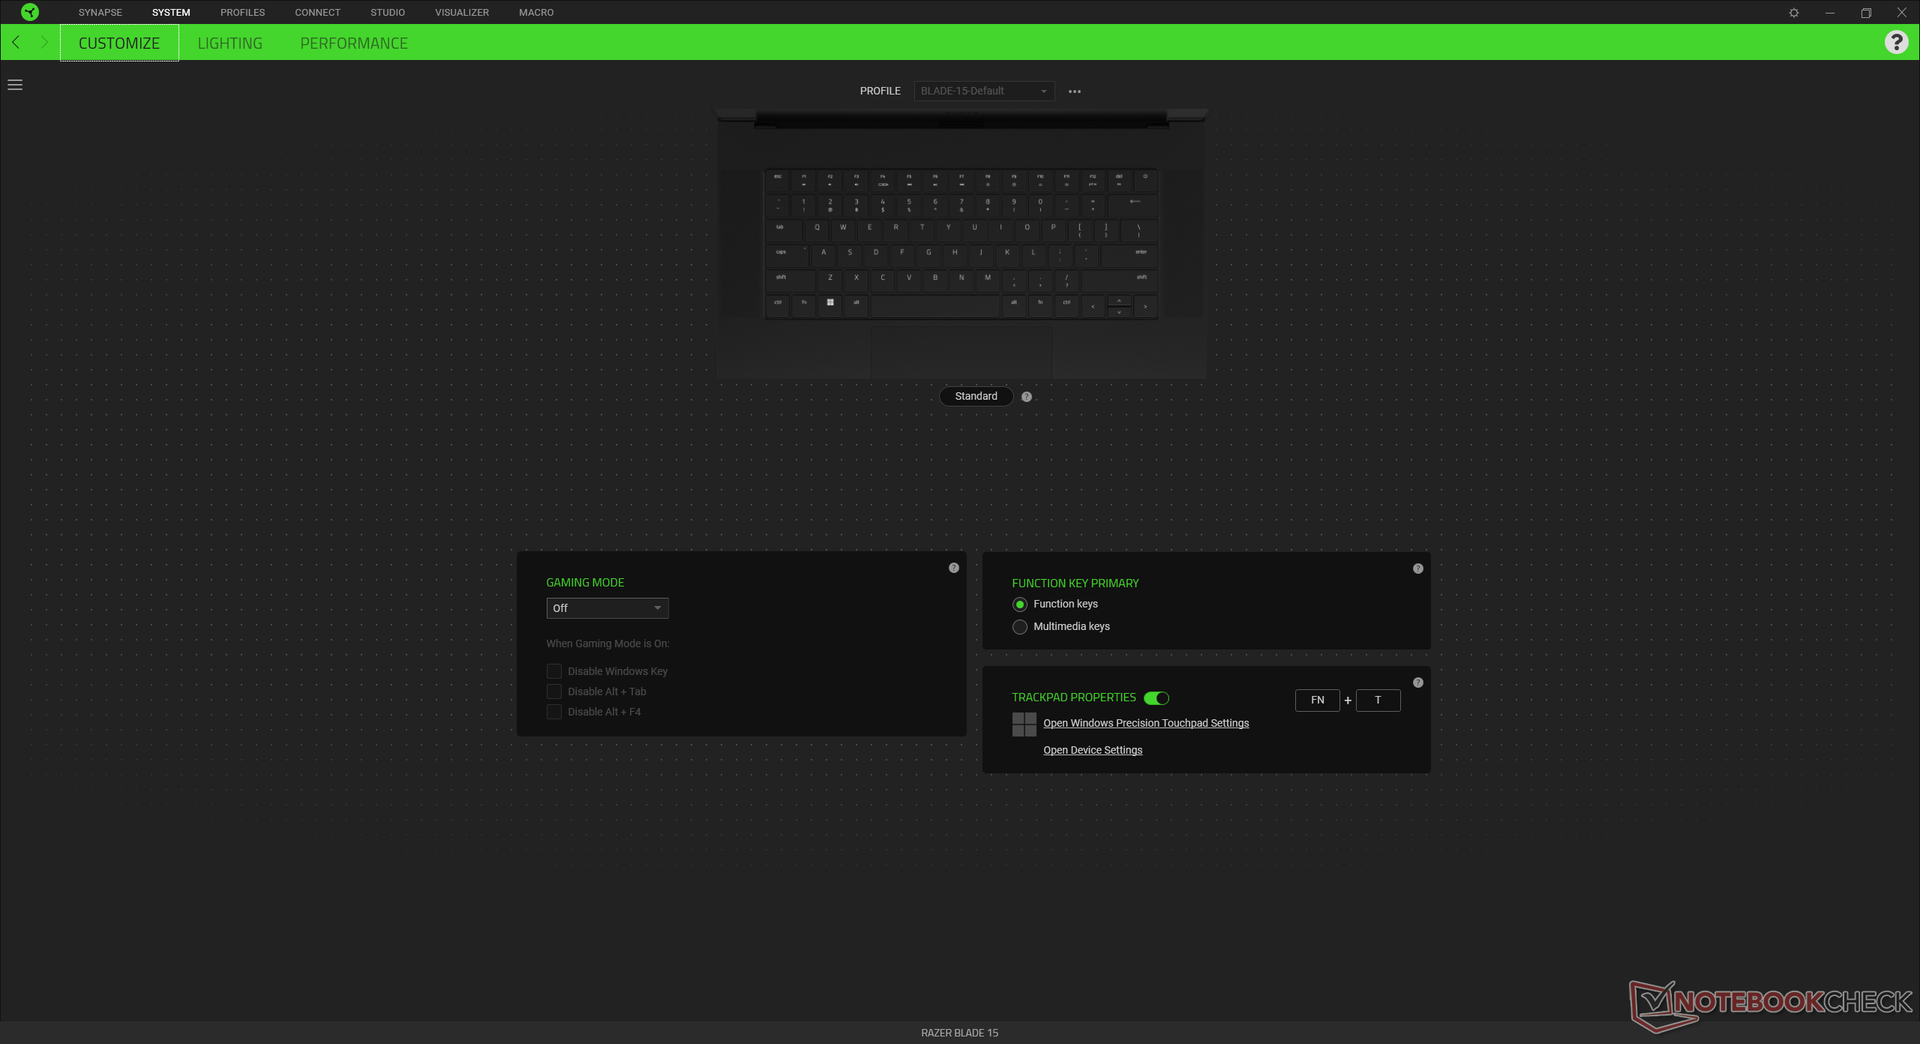
Task: Click the Q key on keyboard image
Action: [x=817, y=229]
